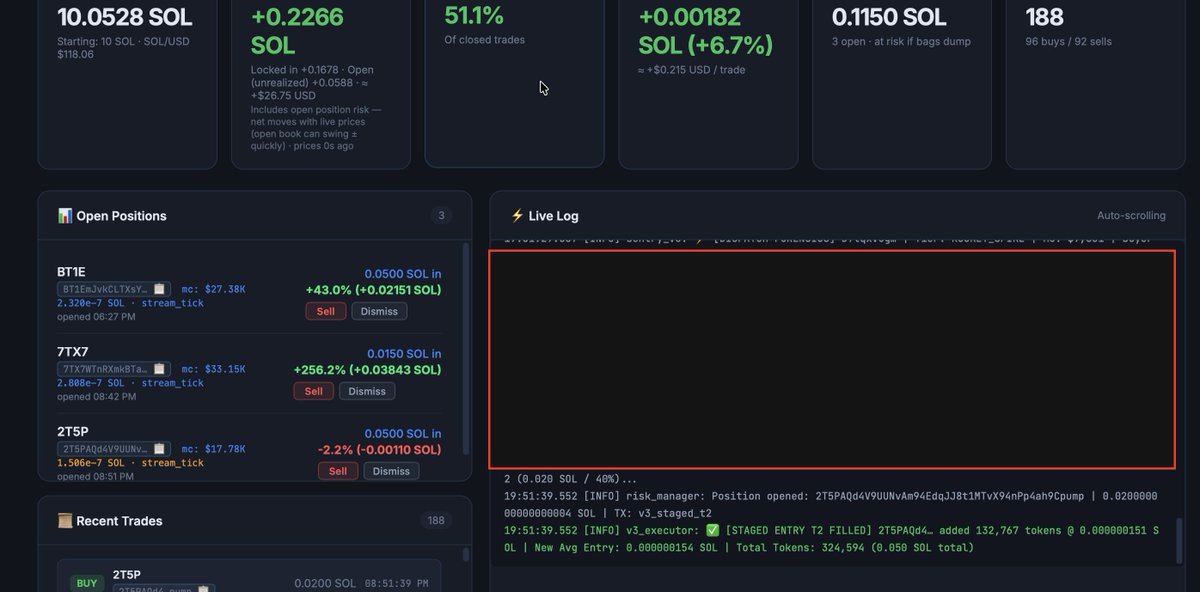Image resolution: width=1200 pixels, height=592 pixels.
Task: Click mc: $17.78K market cap text
Action: click(213, 449)
